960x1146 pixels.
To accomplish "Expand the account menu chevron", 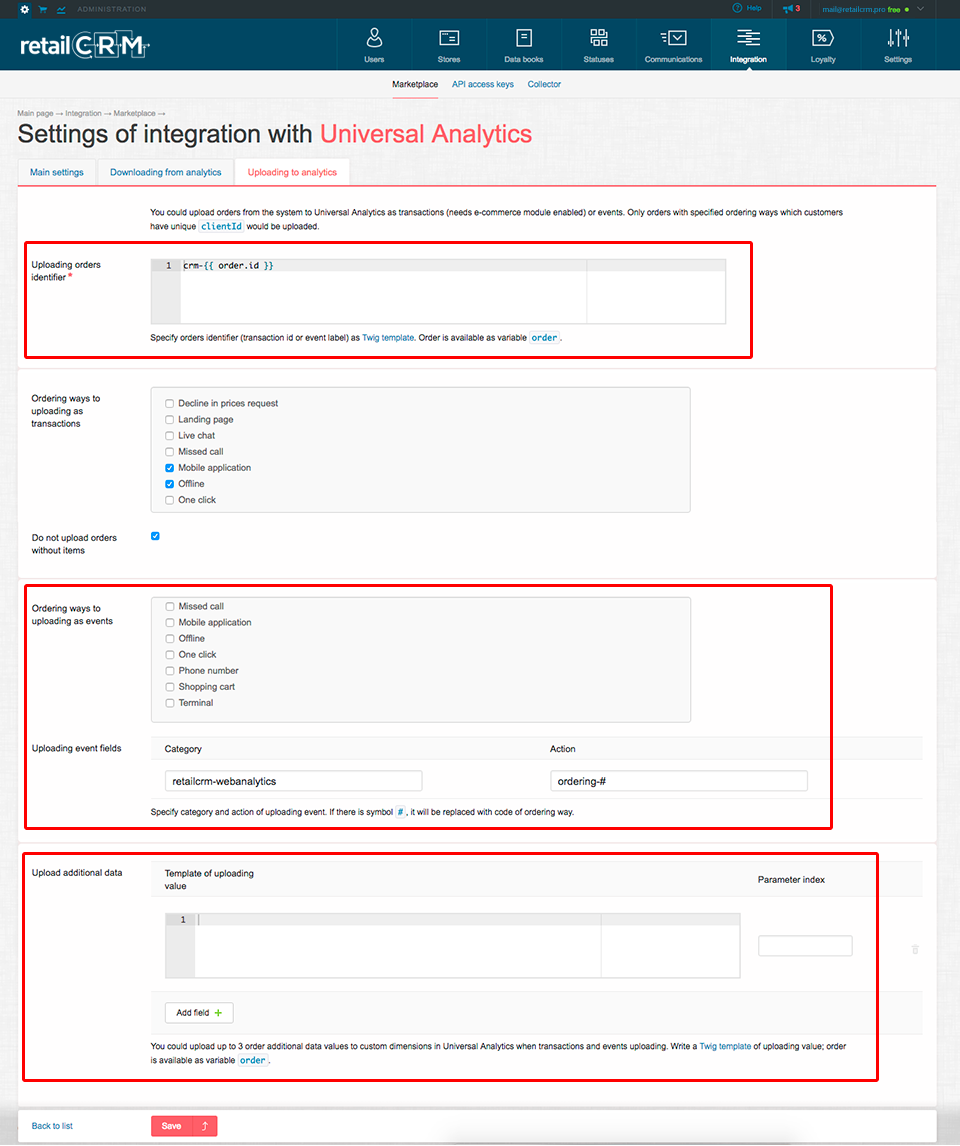I will coord(921,9).
